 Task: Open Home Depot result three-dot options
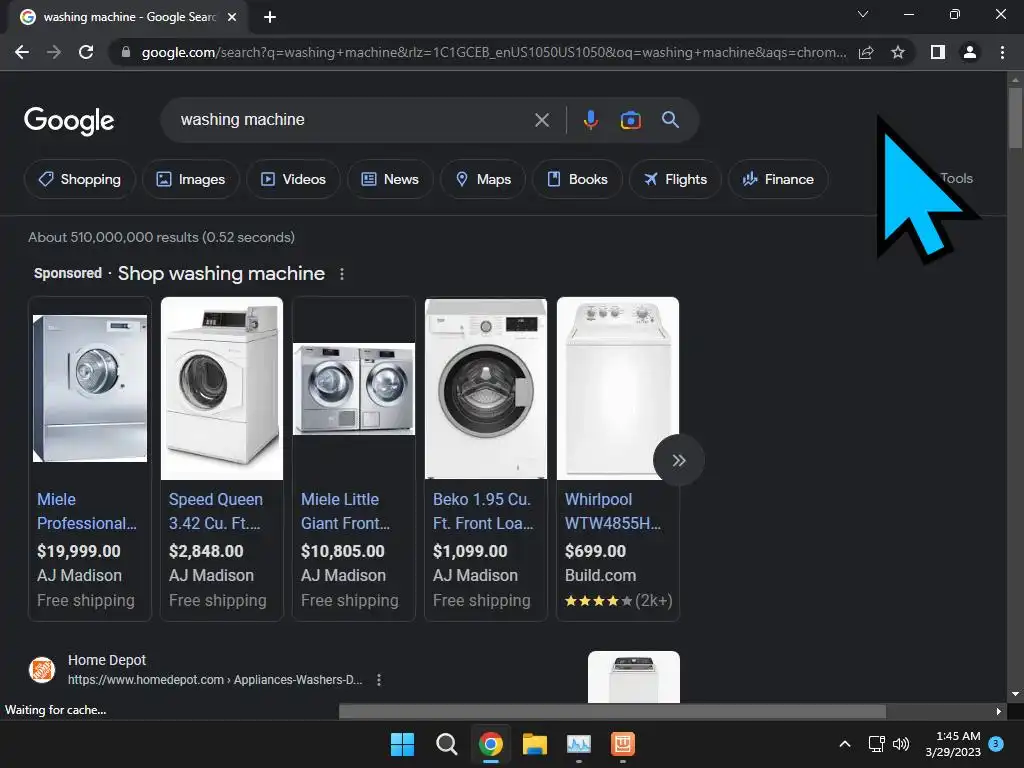point(379,680)
